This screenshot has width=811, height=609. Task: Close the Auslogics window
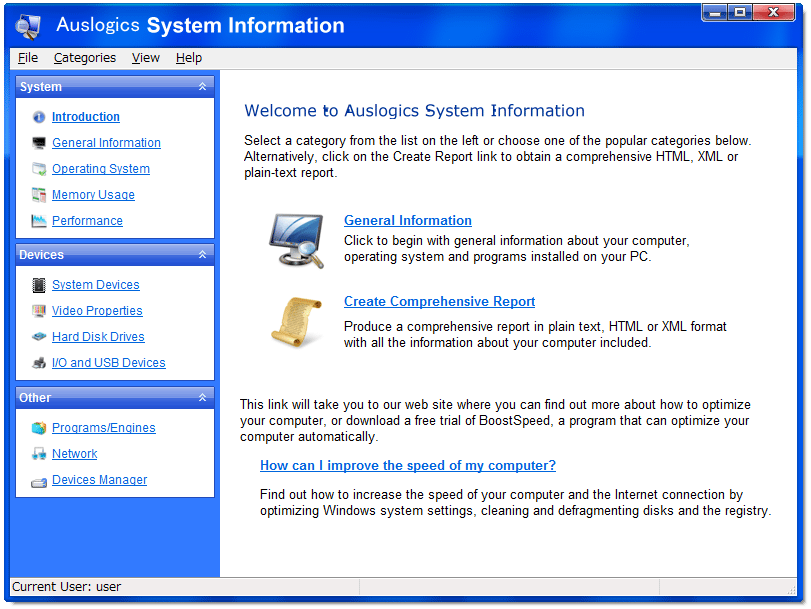coord(774,12)
